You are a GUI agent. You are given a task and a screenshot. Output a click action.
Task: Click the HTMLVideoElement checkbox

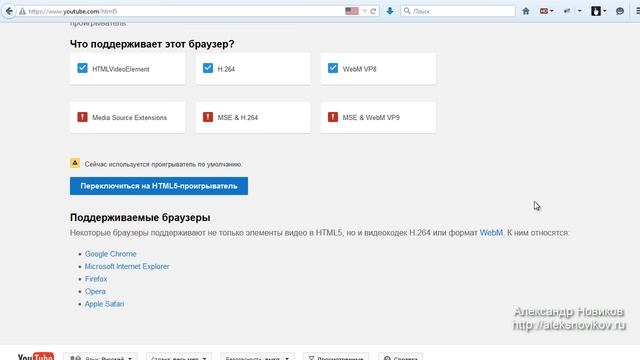point(82,68)
